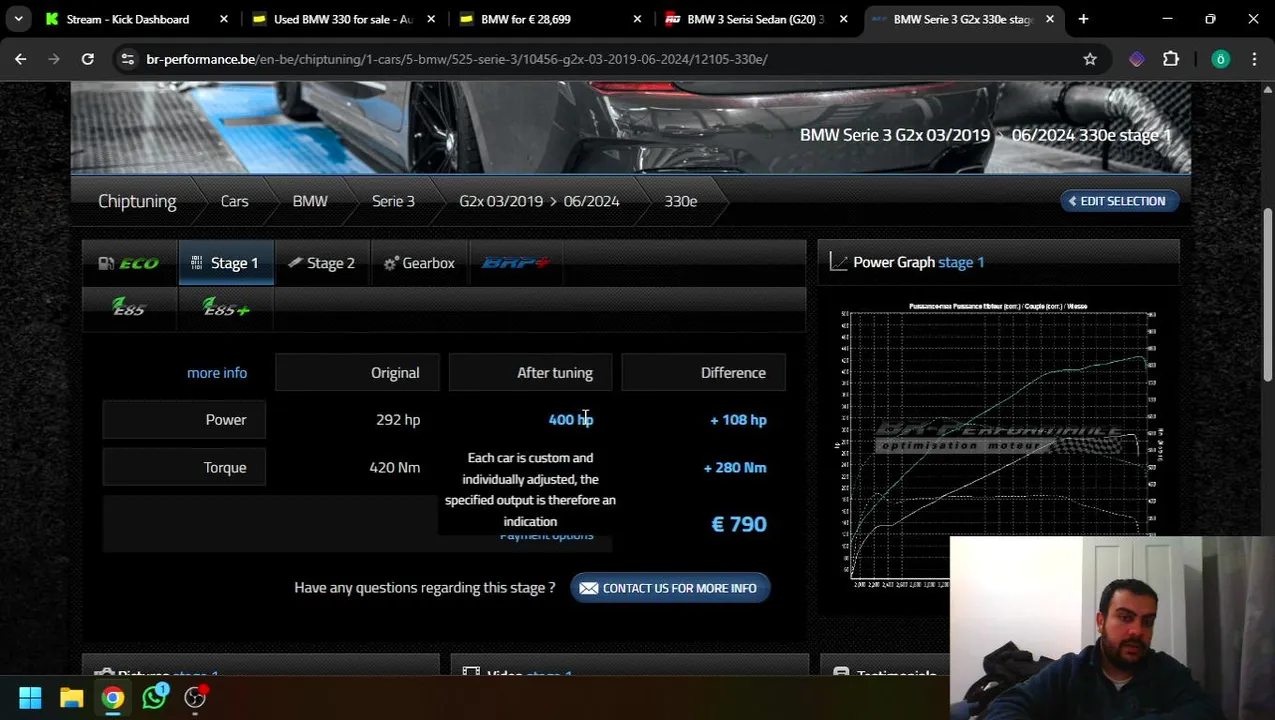Go to G2x 03/2019 > 06/2024 breadcrumb
The image size is (1275, 720).
pyautogui.click(x=539, y=201)
